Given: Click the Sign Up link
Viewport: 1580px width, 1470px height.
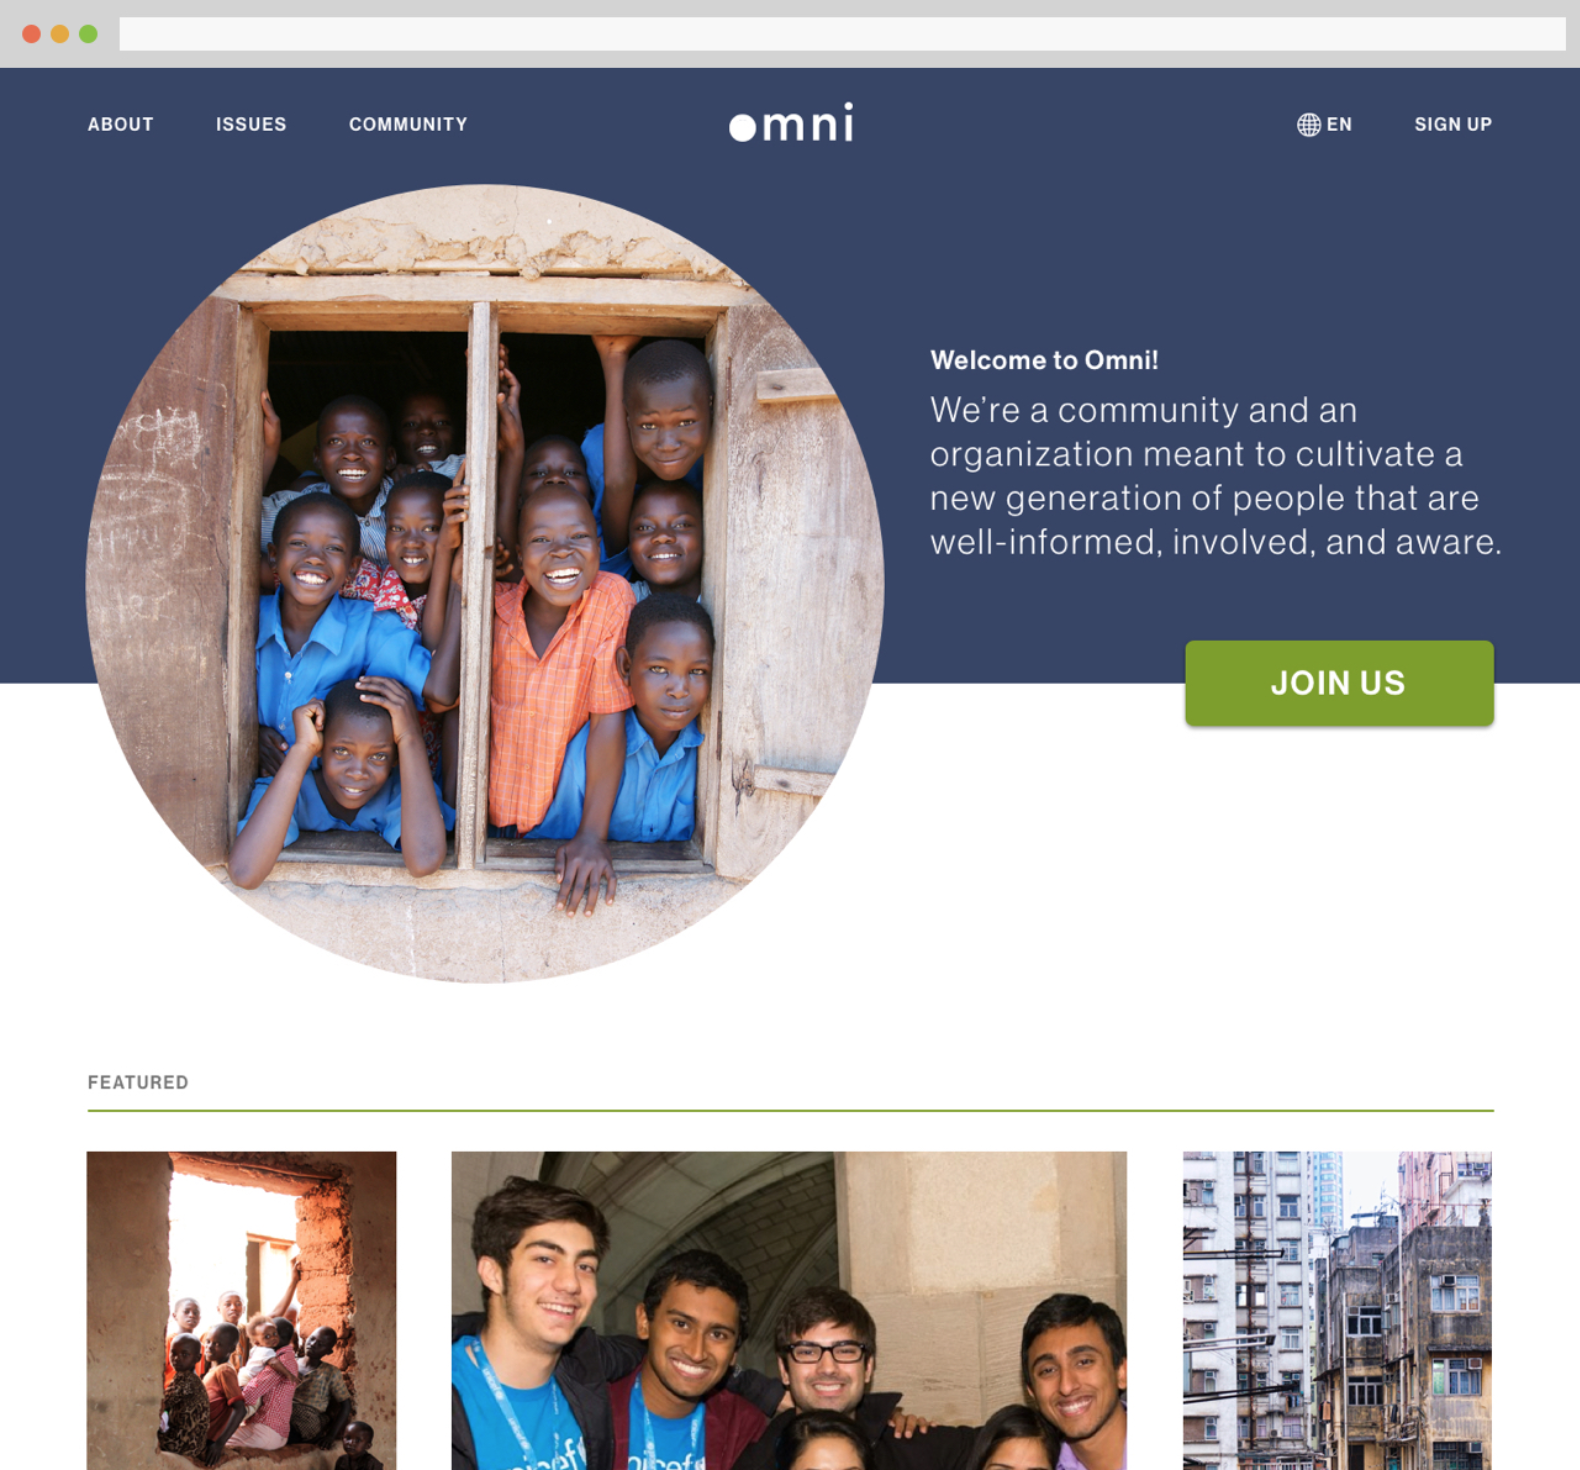Looking at the screenshot, I should point(1452,124).
